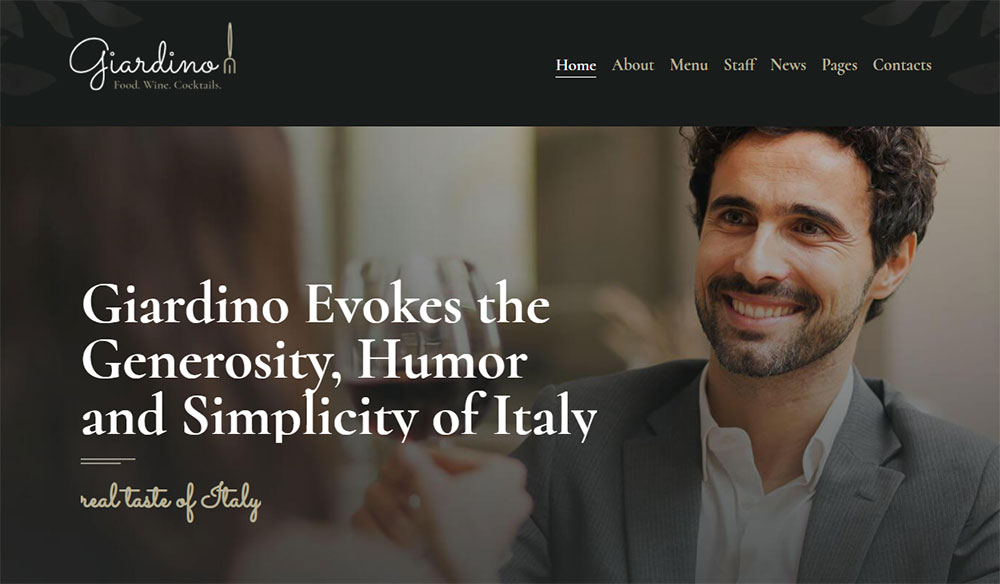Click the 'Giardino Evokes the Generosity' headline
Image resolution: width=1000 pixels, height=584 pixels.
coord(339,360)
